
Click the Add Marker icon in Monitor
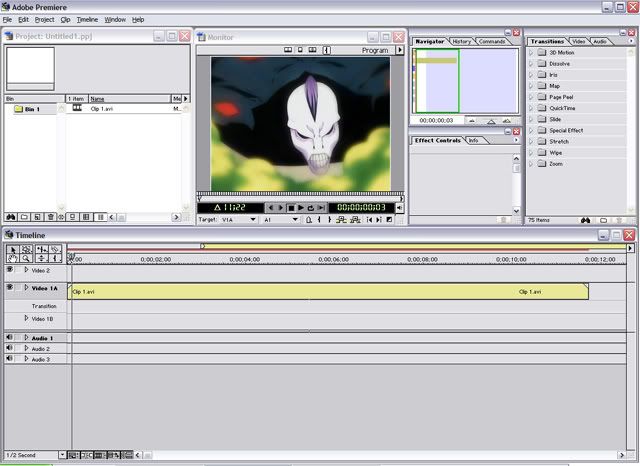click(x=309, y=220)
